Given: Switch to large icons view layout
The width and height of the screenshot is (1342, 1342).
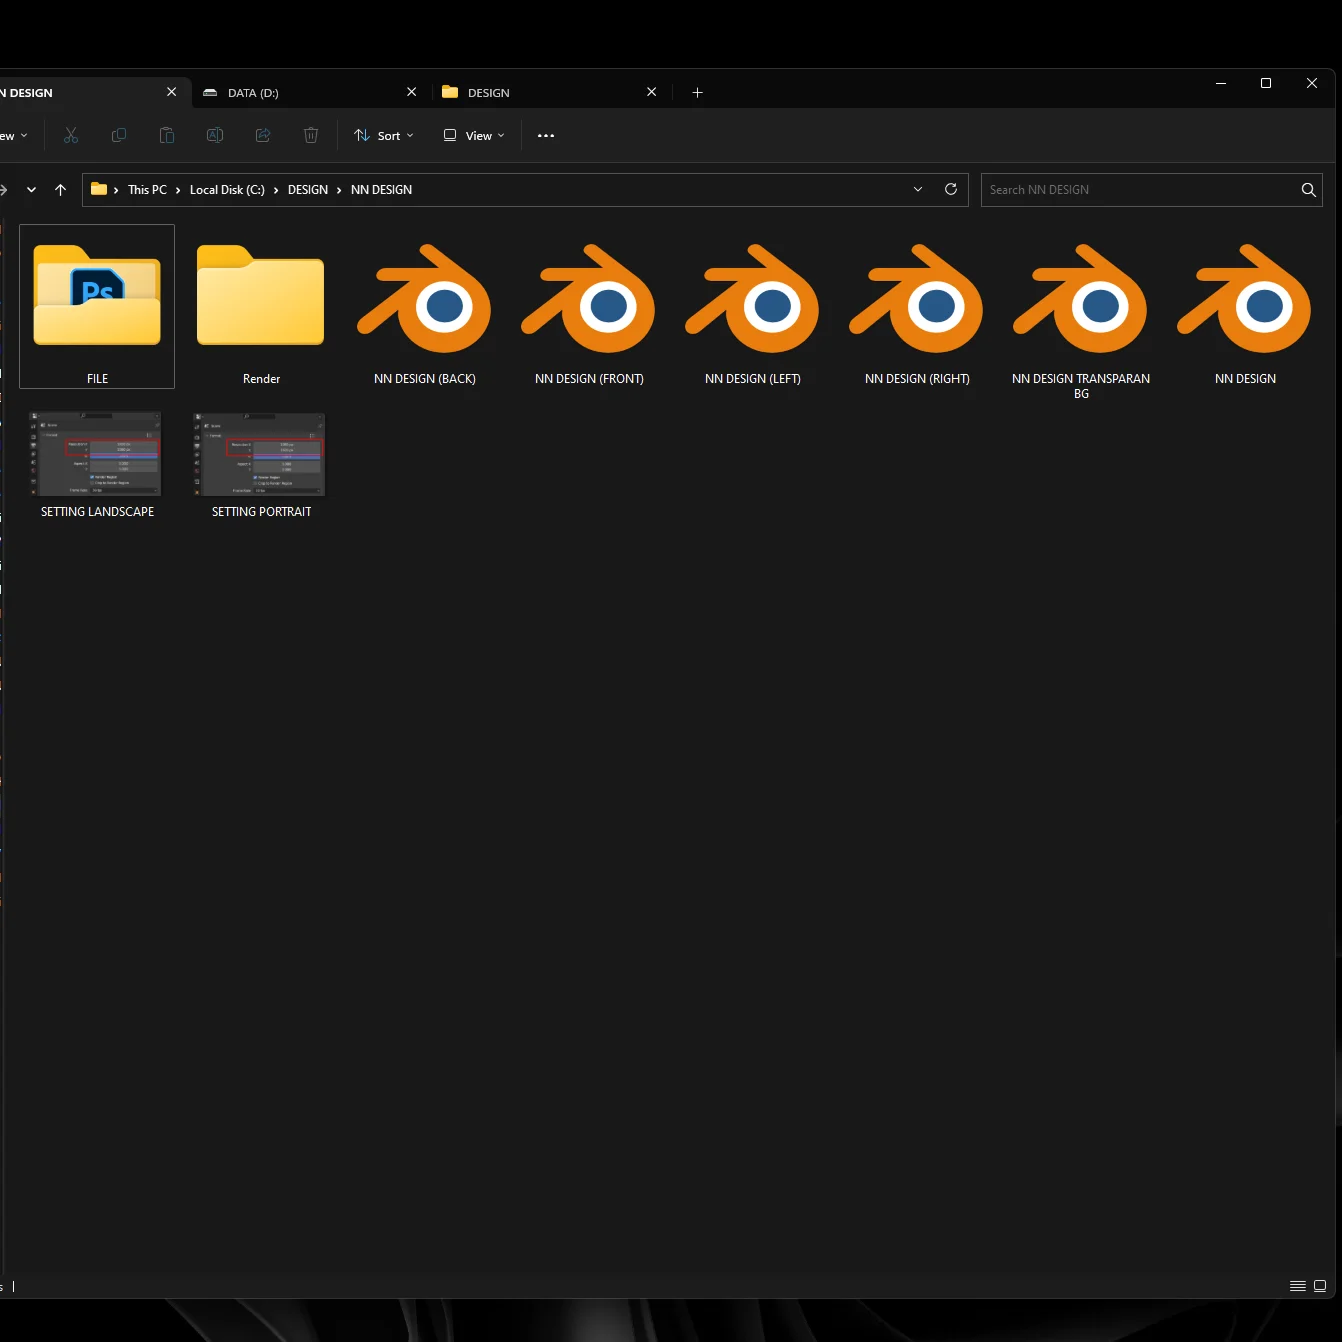Looking at the screenshot, I should coord(1320,1286).
